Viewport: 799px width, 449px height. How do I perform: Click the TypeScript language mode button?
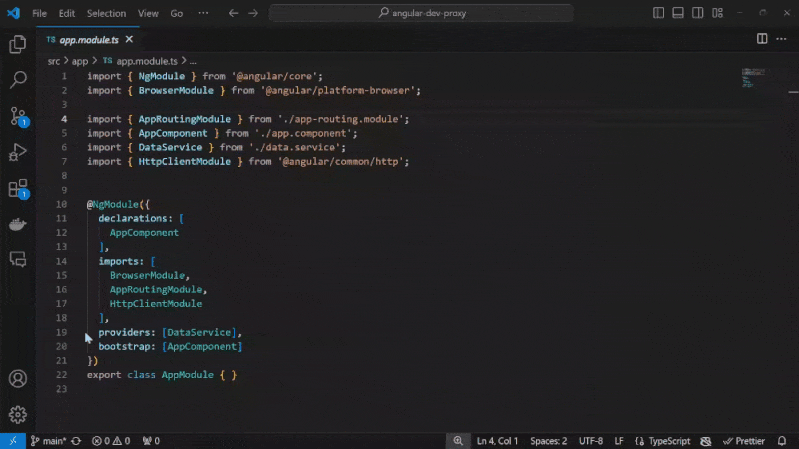669,441
